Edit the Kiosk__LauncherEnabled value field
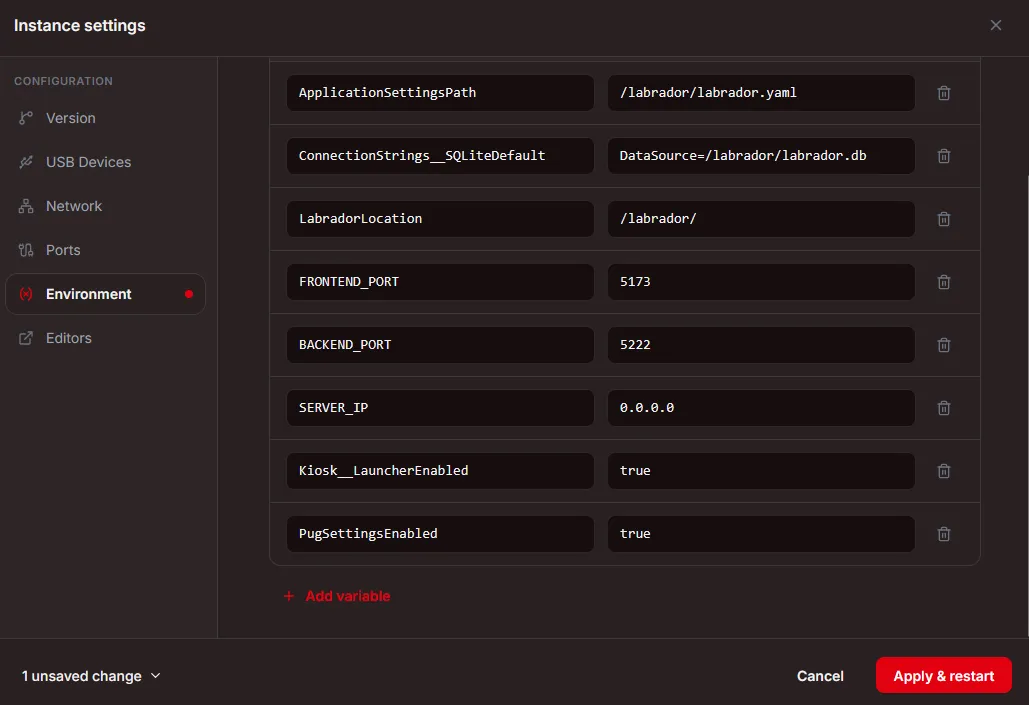Screen dimensions: 1029x705 point(761,471)
